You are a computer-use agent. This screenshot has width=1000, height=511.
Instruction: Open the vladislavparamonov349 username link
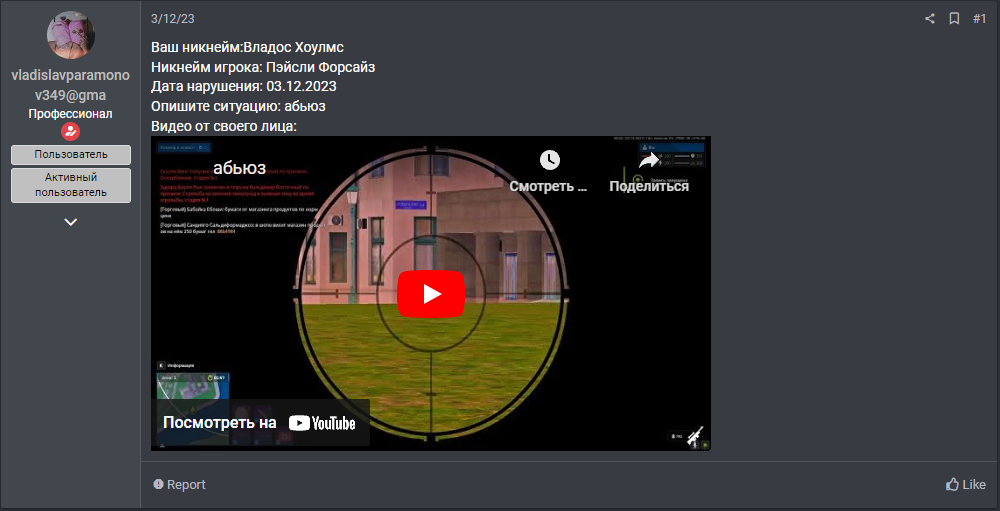coord(70,85)
